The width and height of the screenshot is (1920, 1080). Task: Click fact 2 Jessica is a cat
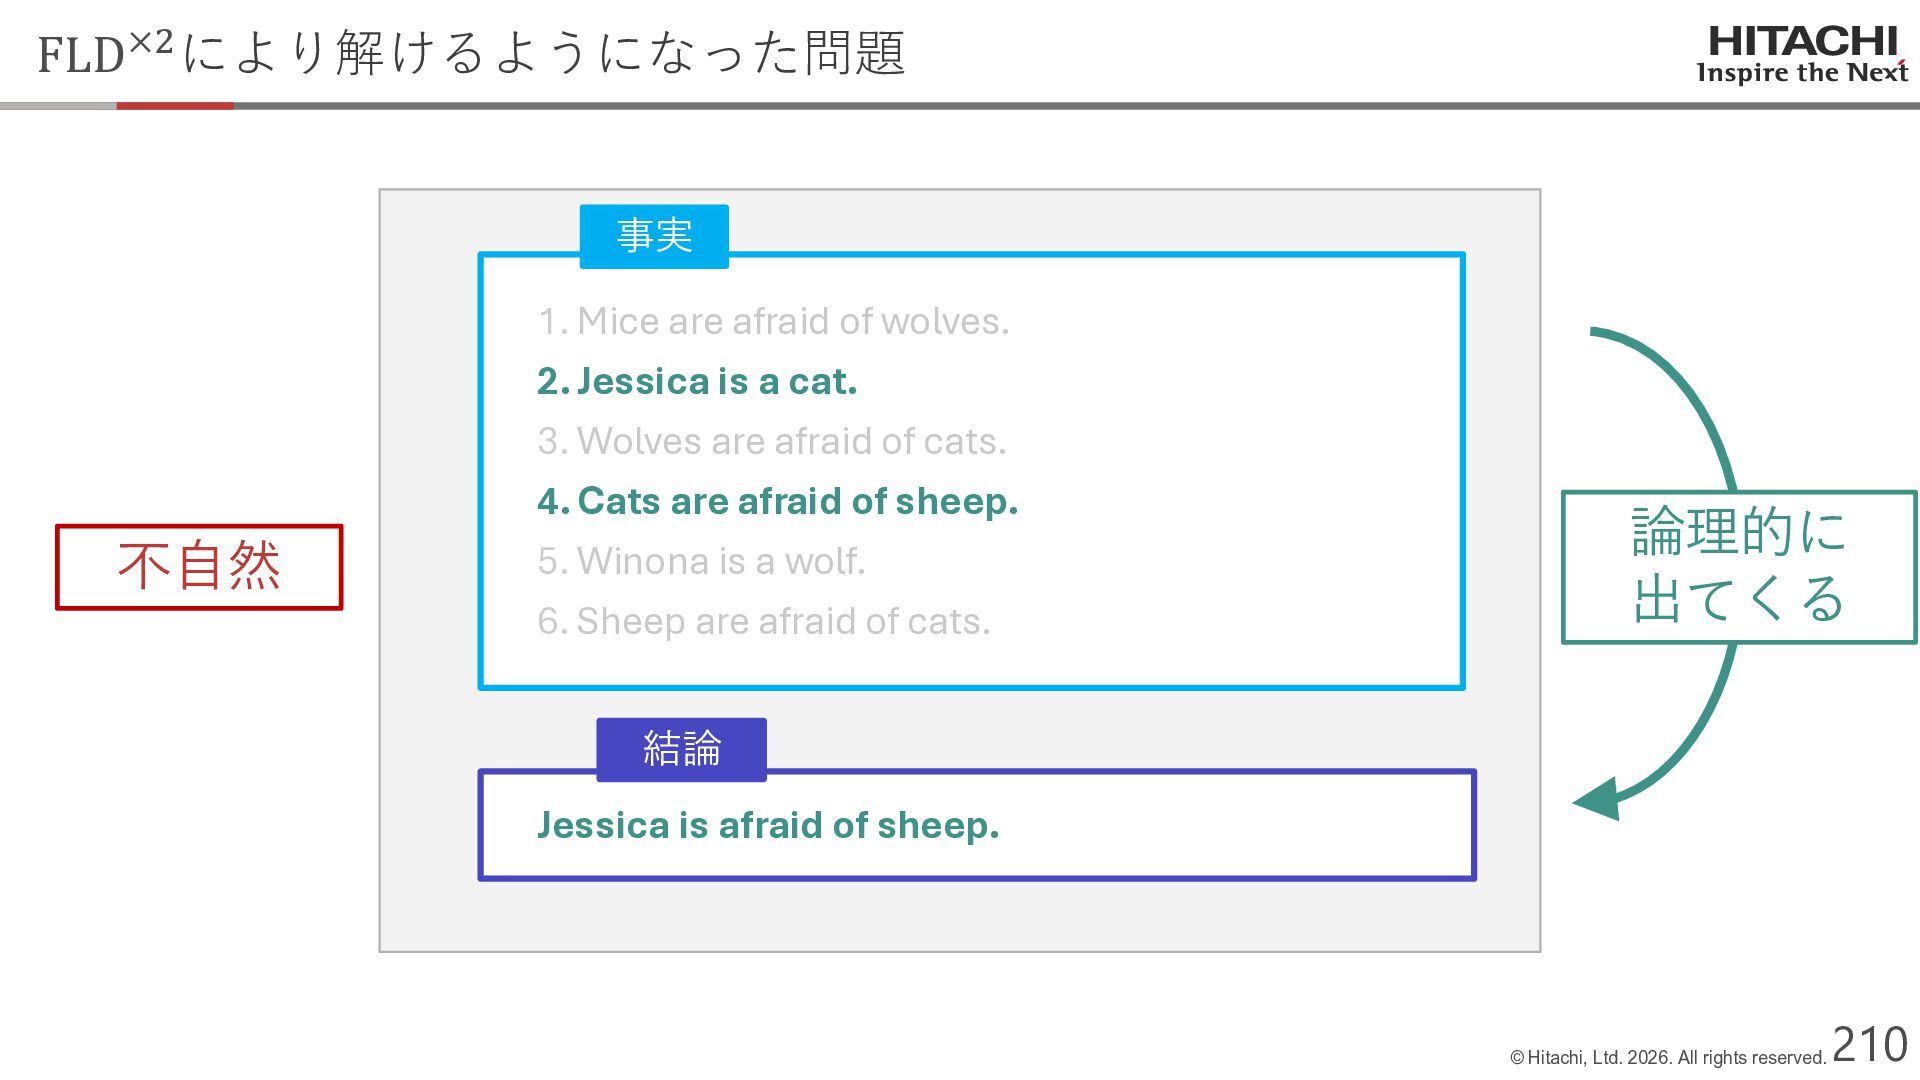pyautogui.click(x=697, y=381)
